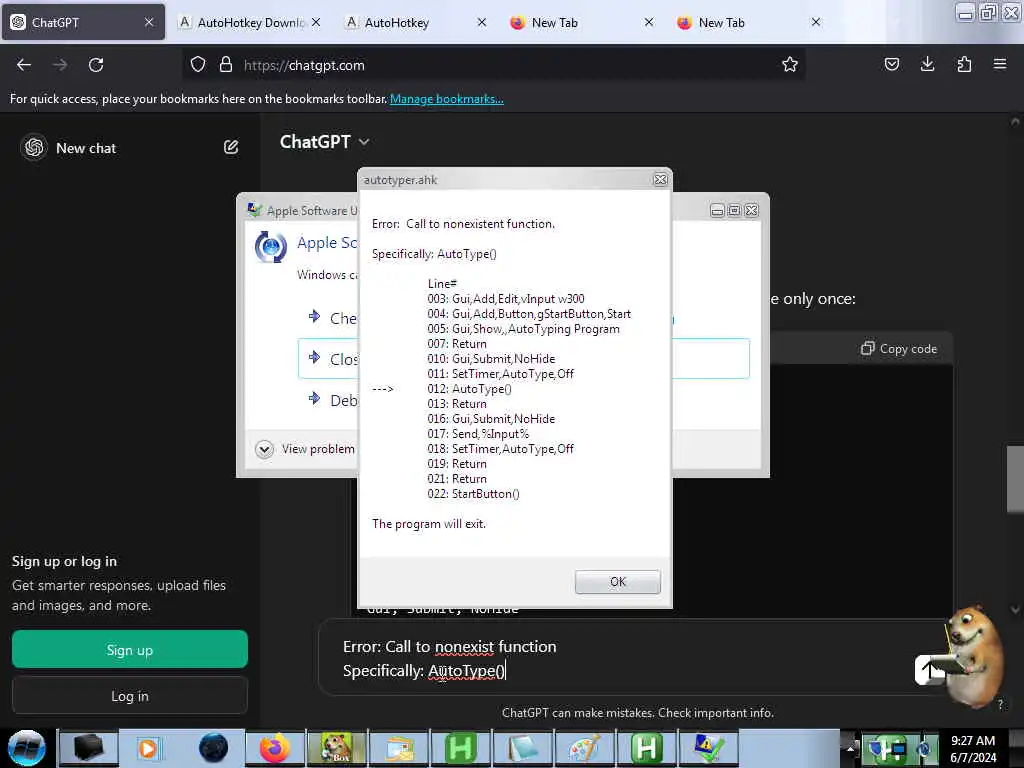This screenshot has height=768, width=1024.
Task: Reload the current page
Action: [x=96, y=65]
